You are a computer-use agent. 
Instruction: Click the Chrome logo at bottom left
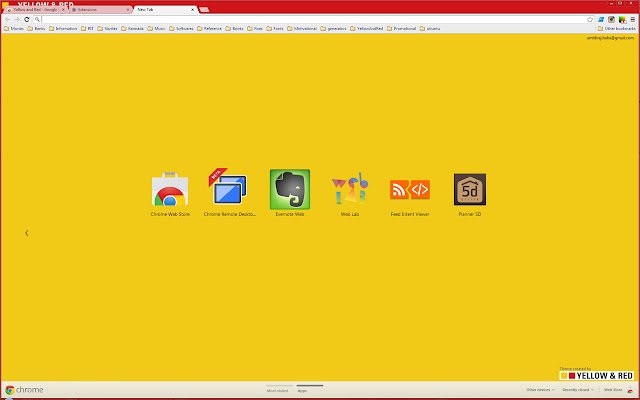[24, 390]
